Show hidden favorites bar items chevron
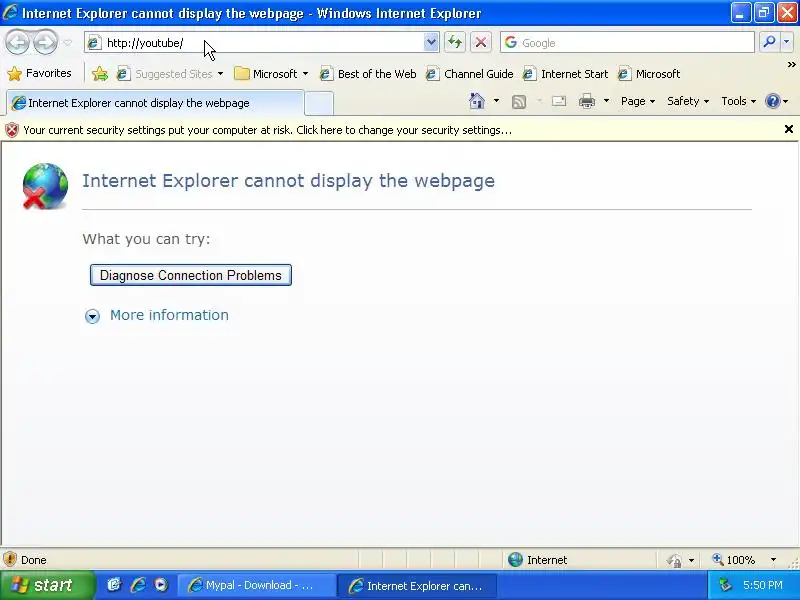 click(791, 65)
